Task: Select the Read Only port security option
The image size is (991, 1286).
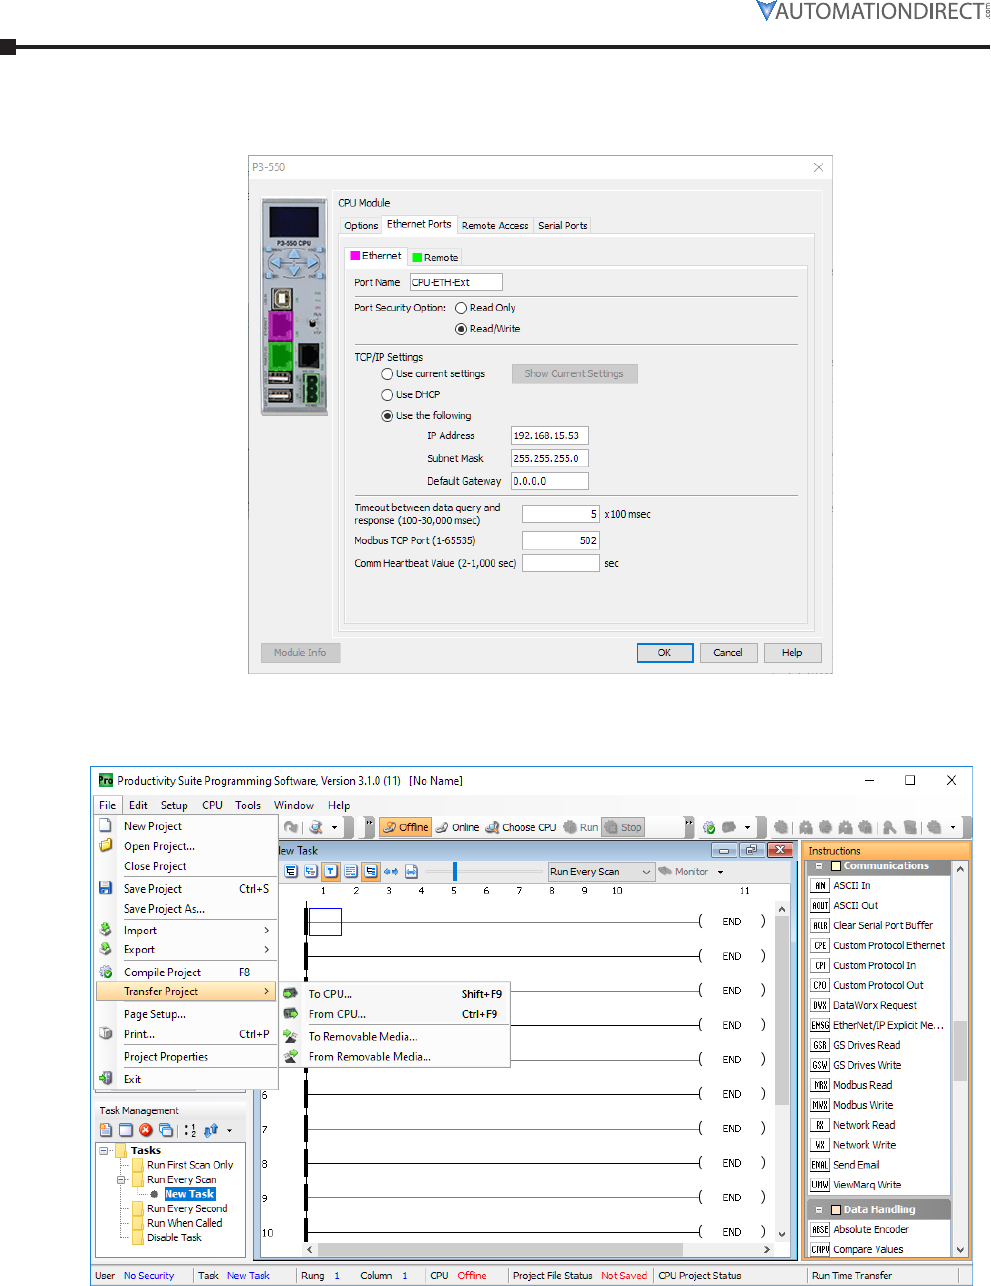Action: tap(461, 308)
